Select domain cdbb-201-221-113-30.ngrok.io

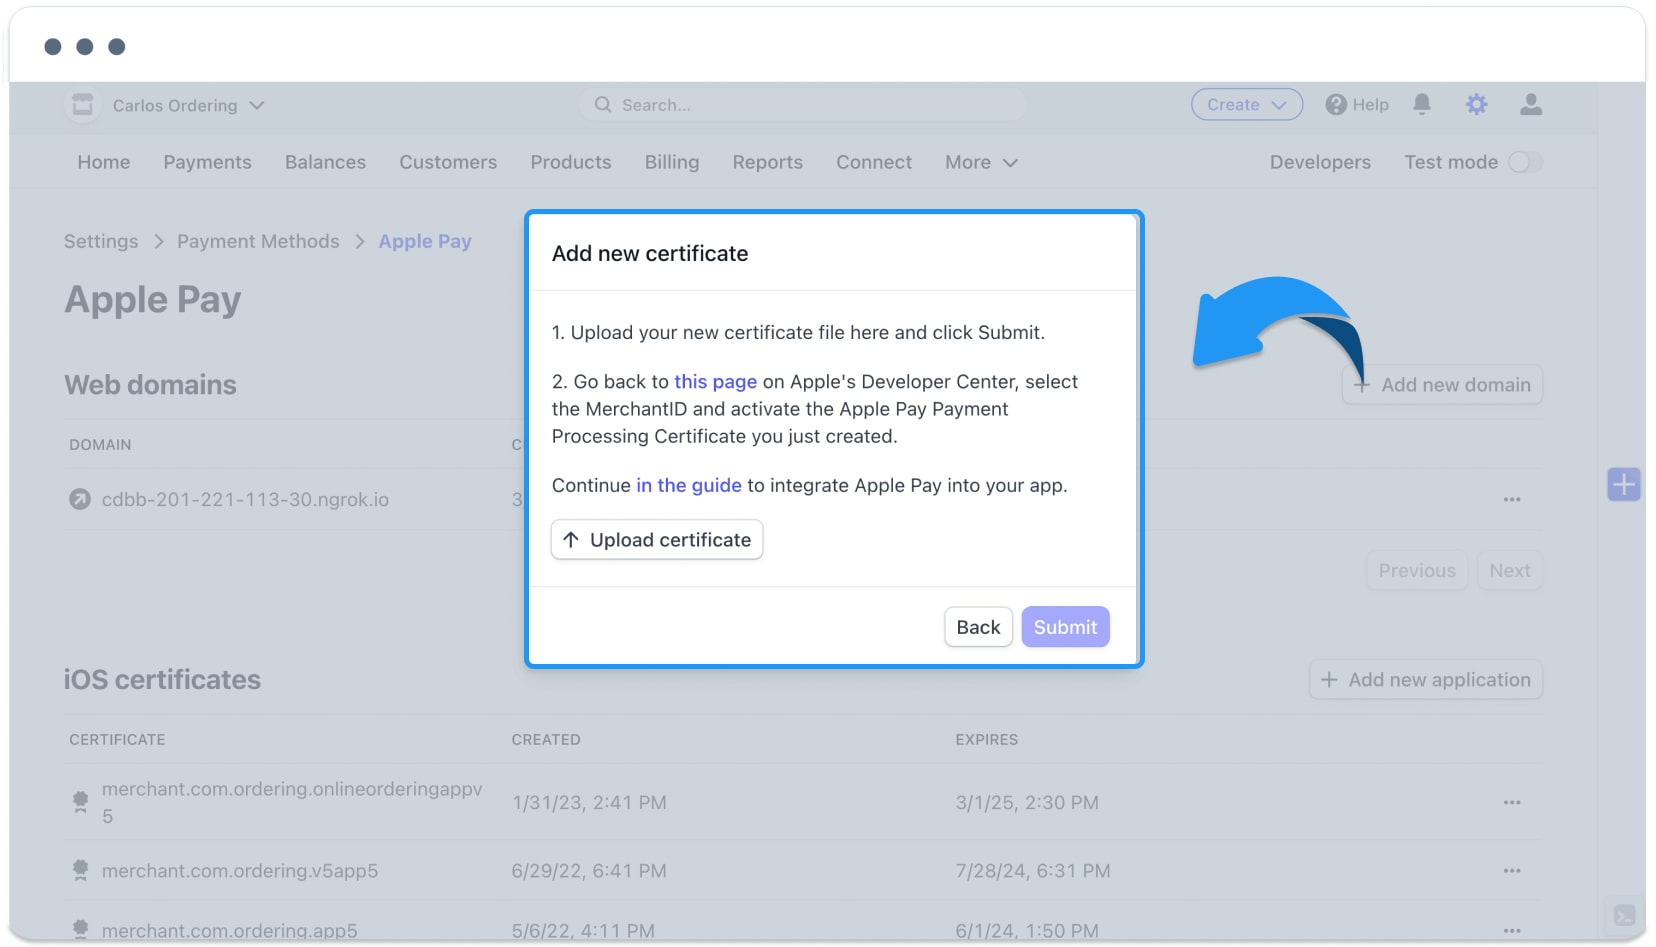click(x=245, y=499)
